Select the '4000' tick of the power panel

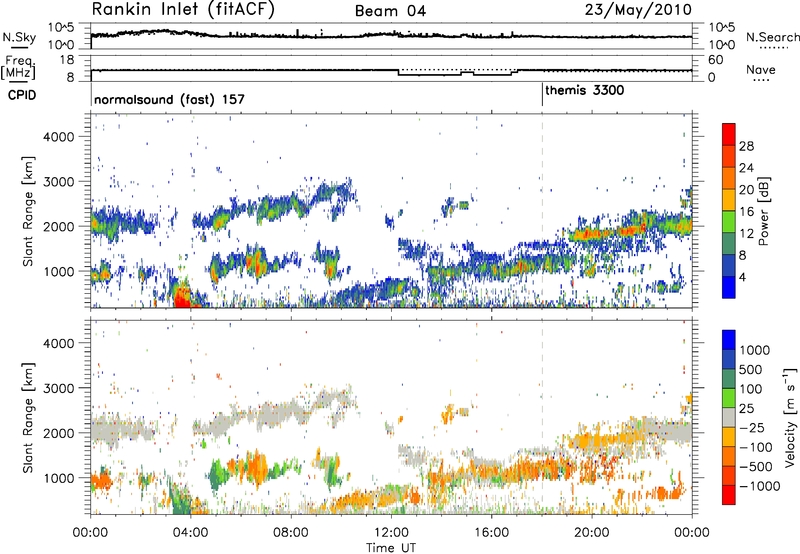(58, 137)
